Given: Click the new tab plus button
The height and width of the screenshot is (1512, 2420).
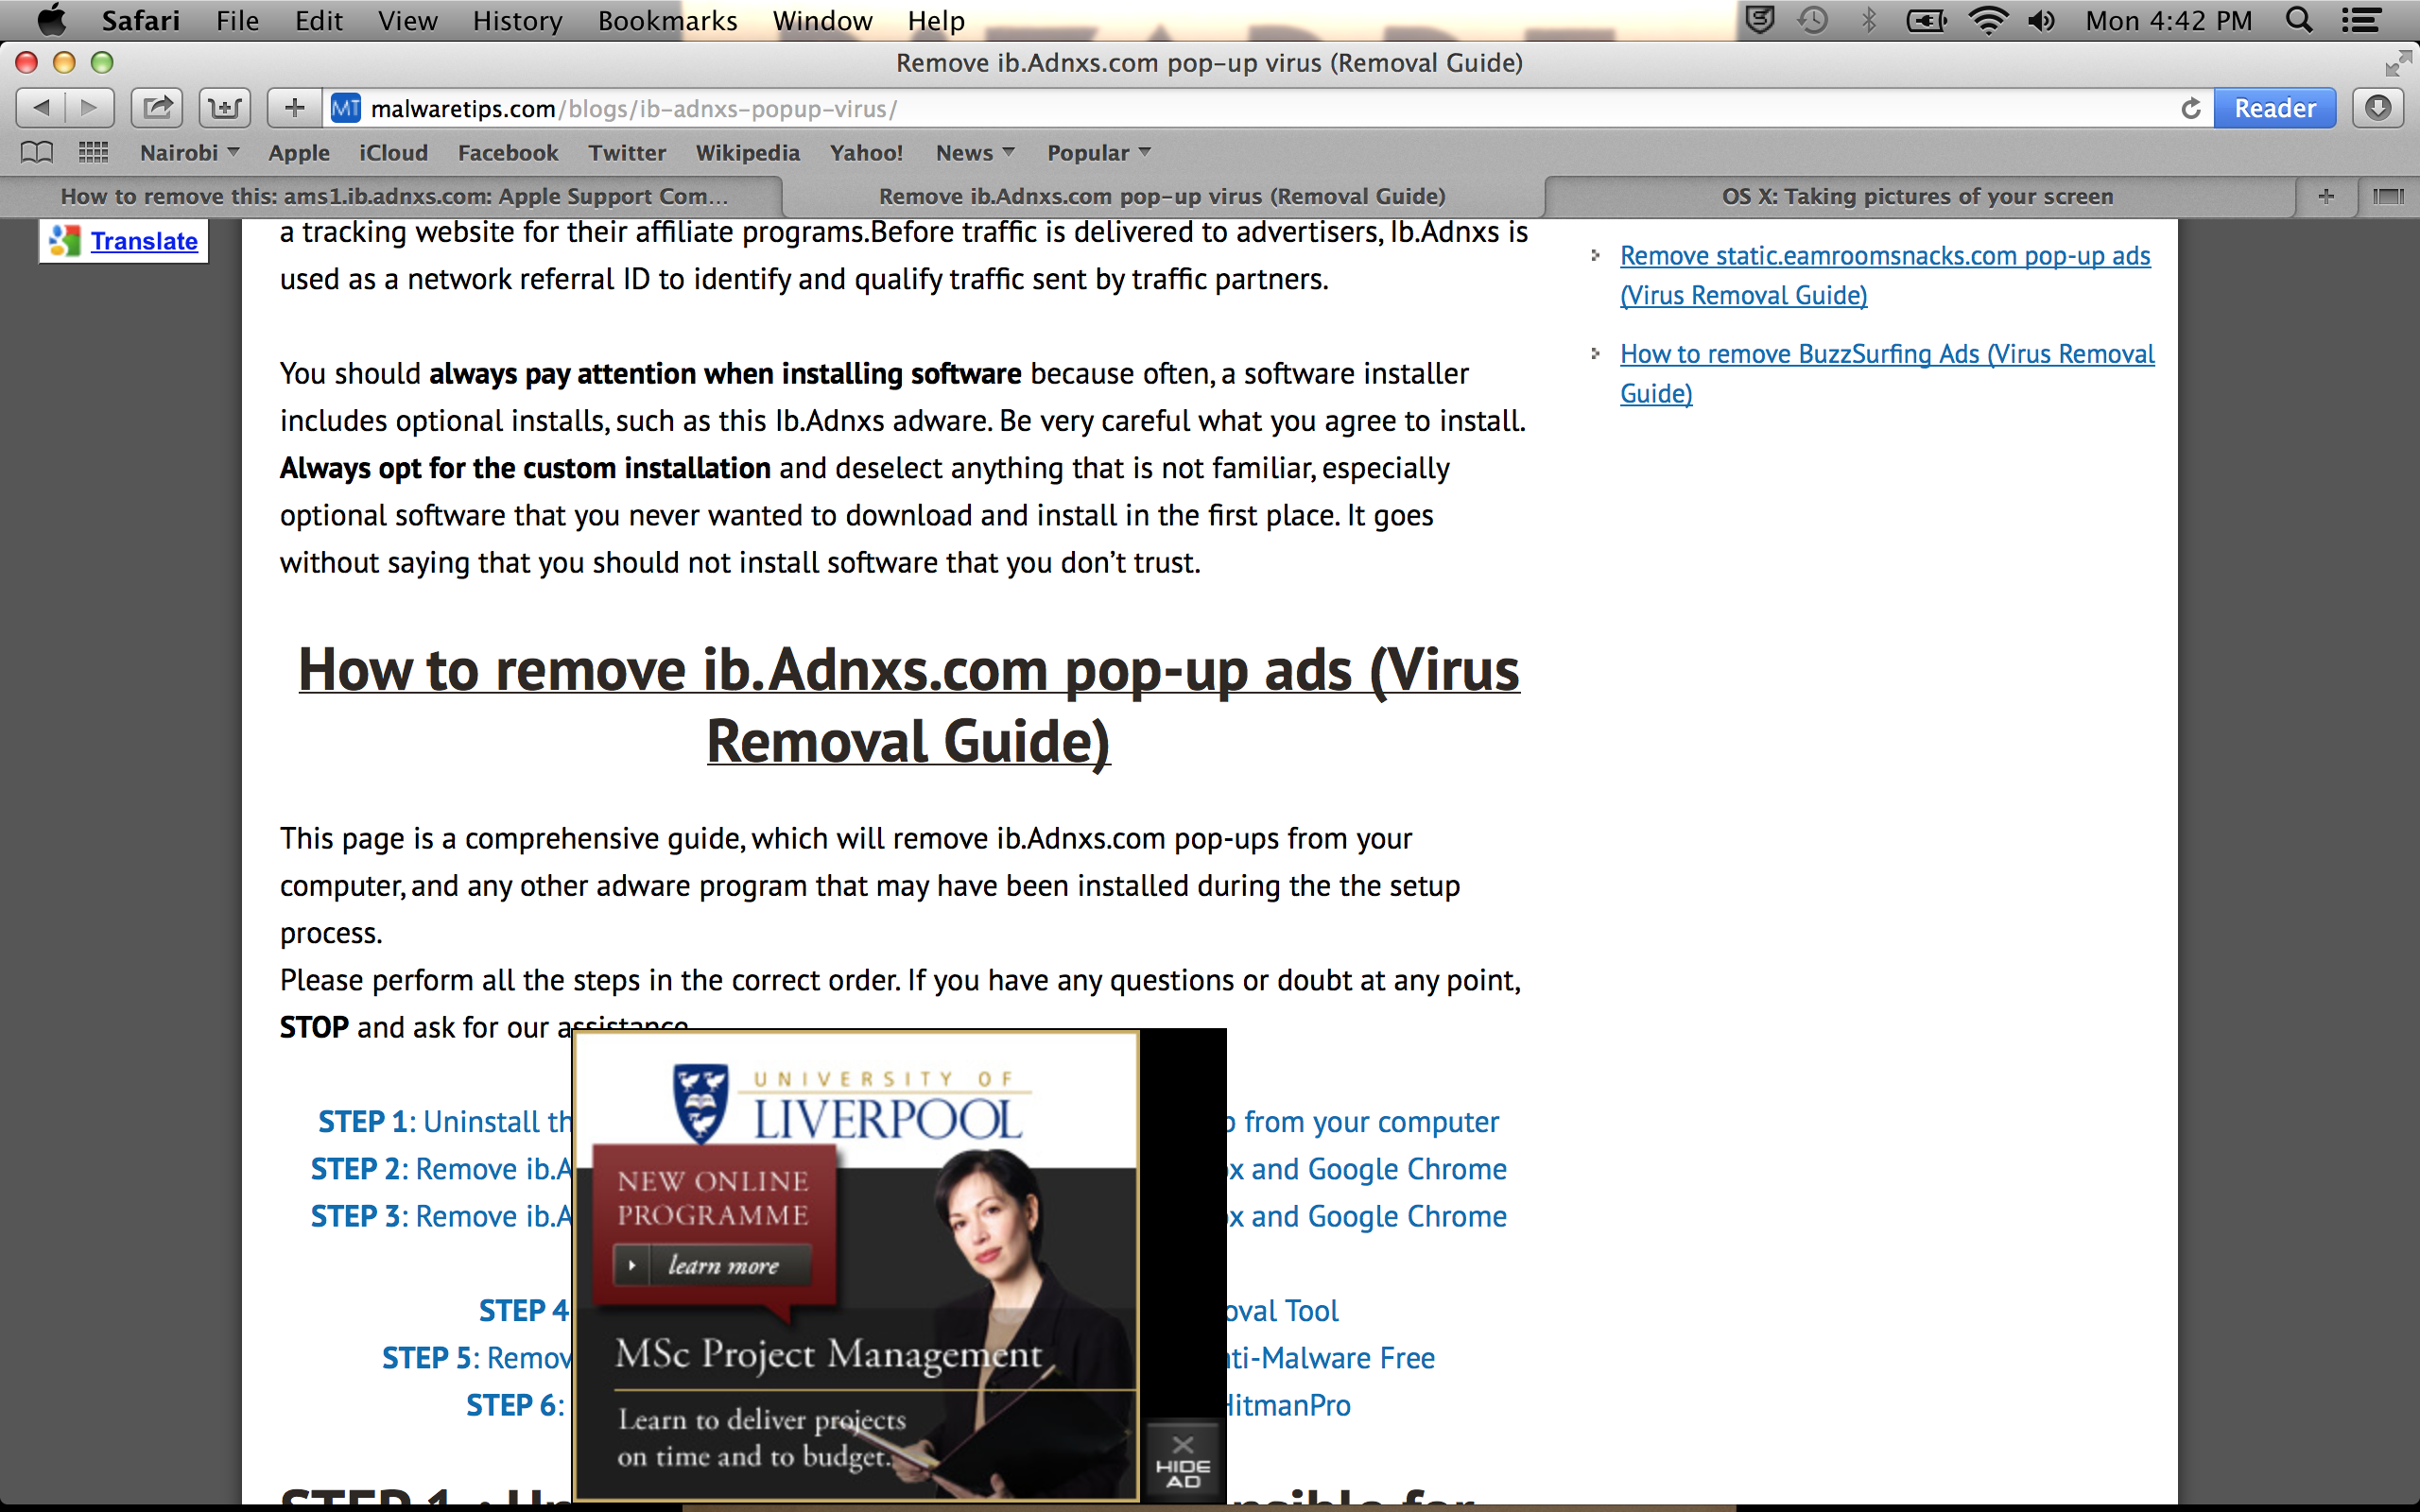Looking at the screenshot, I should click(x=2326, y=196).
